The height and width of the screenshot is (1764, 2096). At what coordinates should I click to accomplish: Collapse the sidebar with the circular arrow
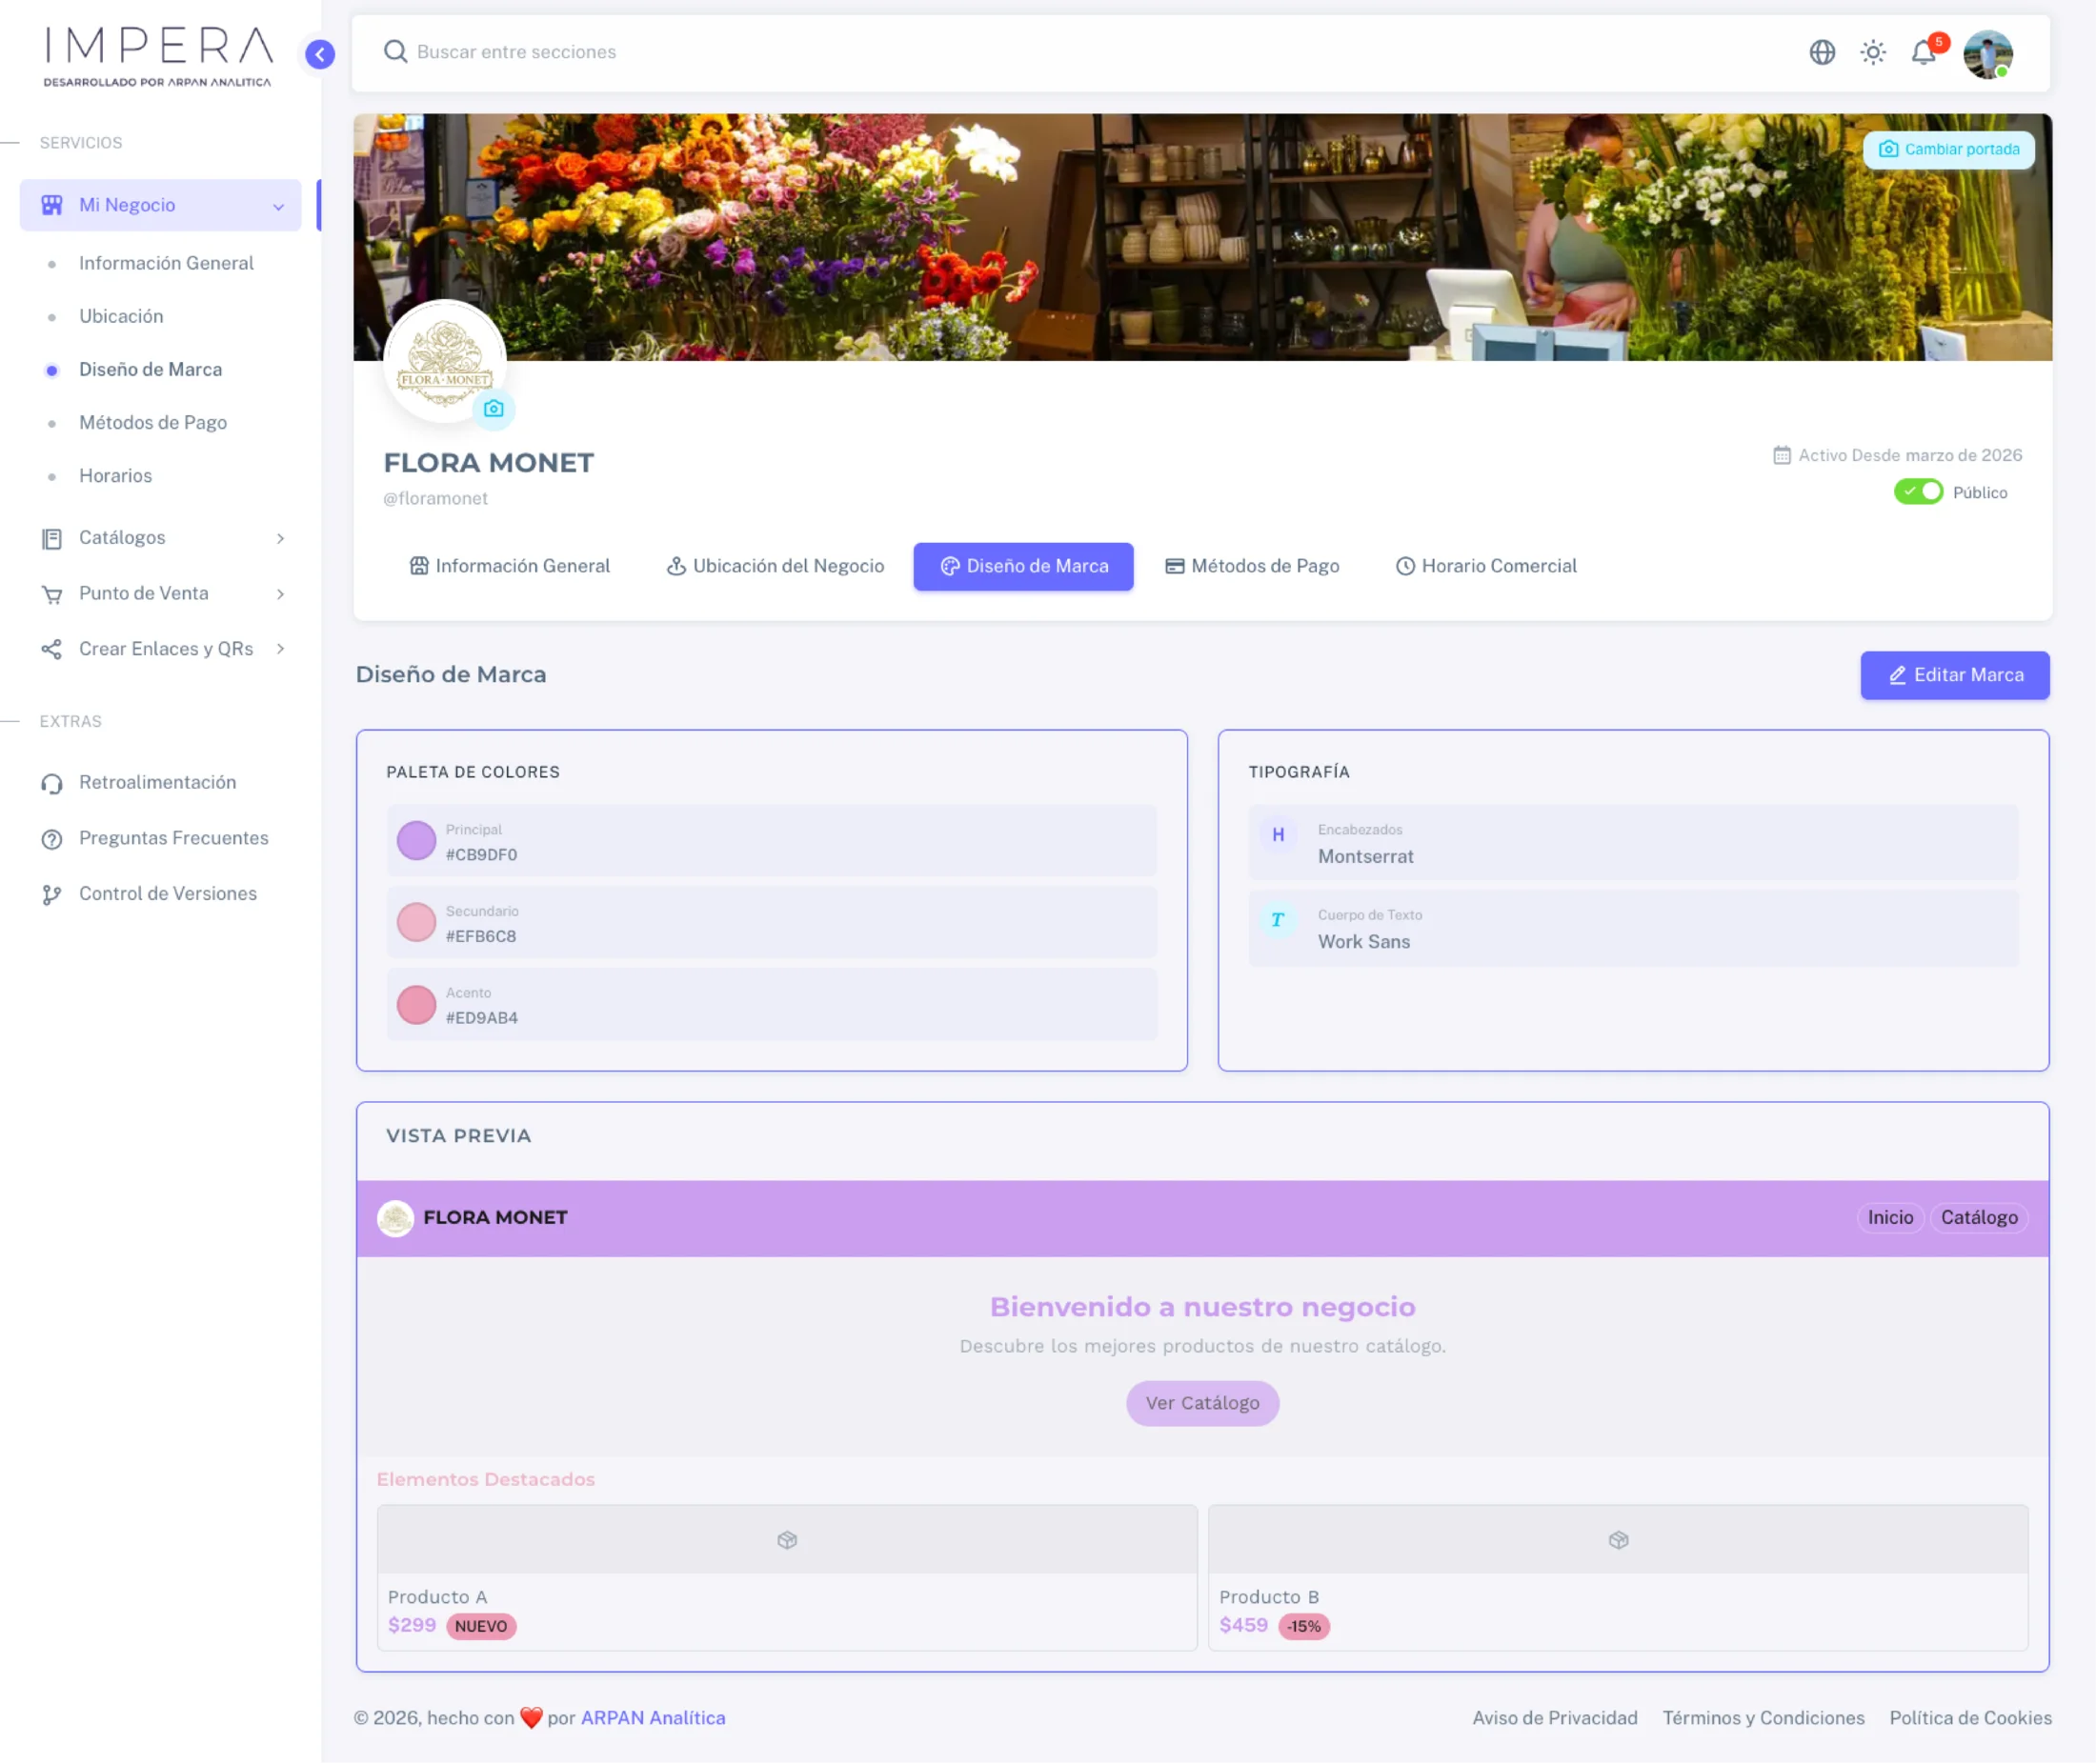pyautogui.click(x=319, y=55)
